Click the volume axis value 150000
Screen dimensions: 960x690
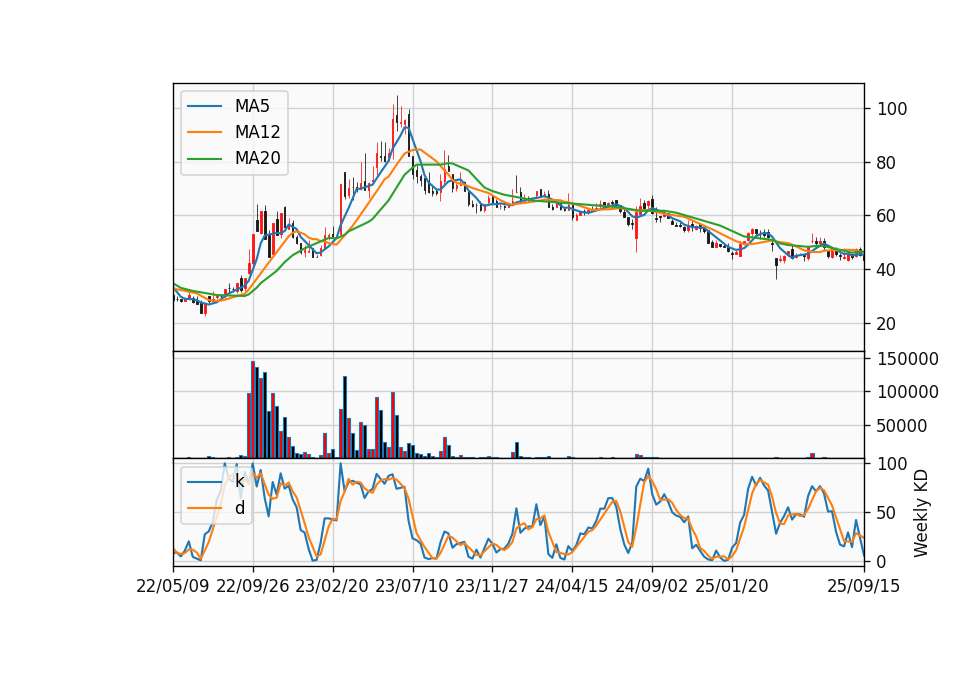[907, 359]
